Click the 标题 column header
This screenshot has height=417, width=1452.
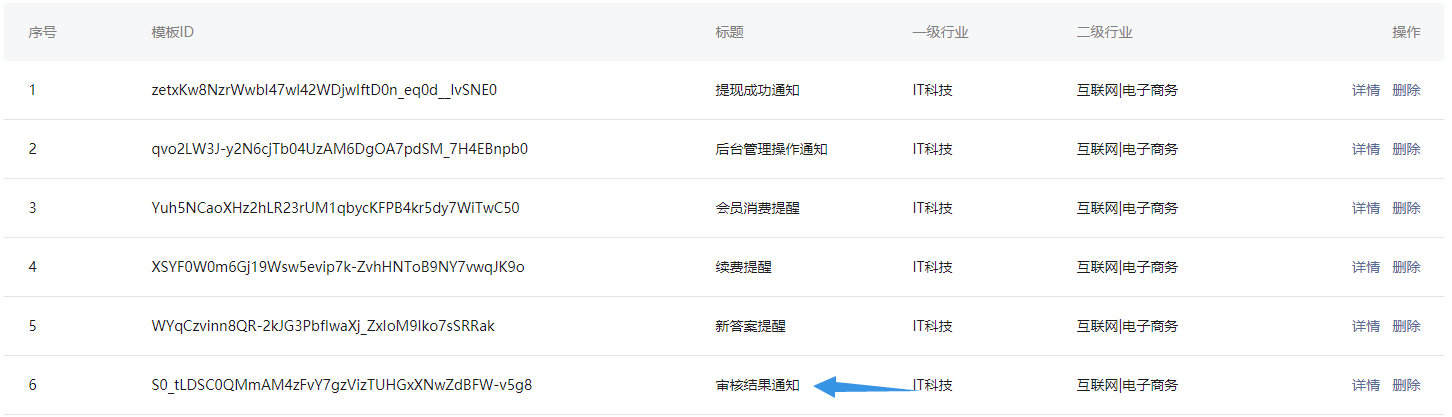(729, 32)
